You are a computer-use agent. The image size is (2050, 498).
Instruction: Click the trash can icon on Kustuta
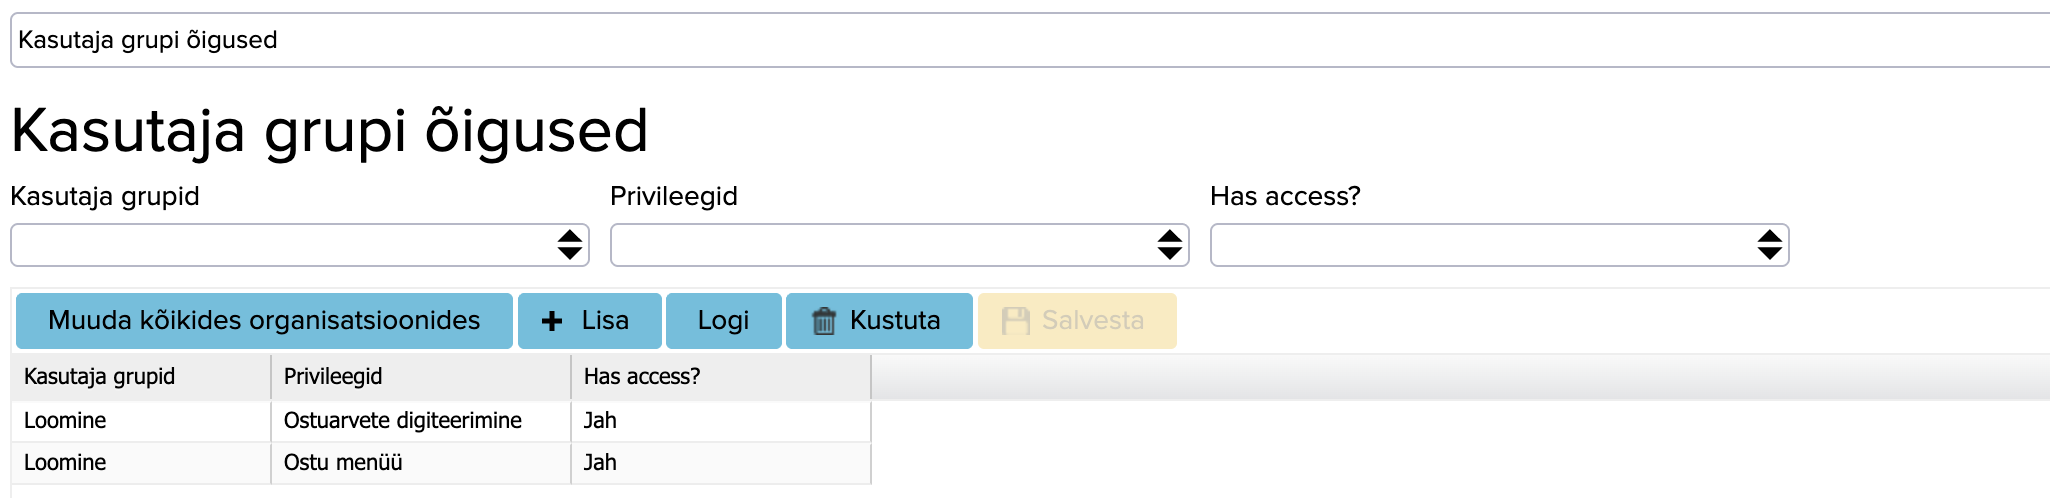click(824, 321)
